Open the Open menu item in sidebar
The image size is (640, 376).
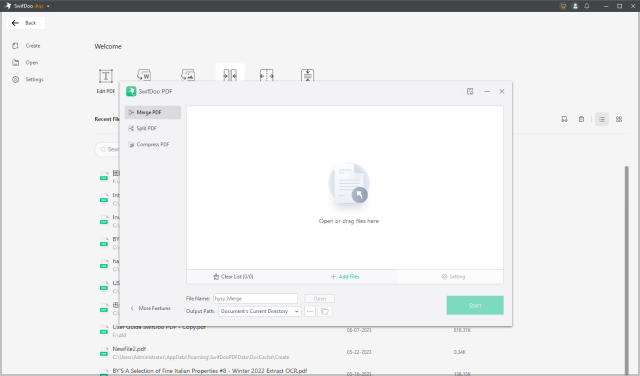[x=25, y=62]
